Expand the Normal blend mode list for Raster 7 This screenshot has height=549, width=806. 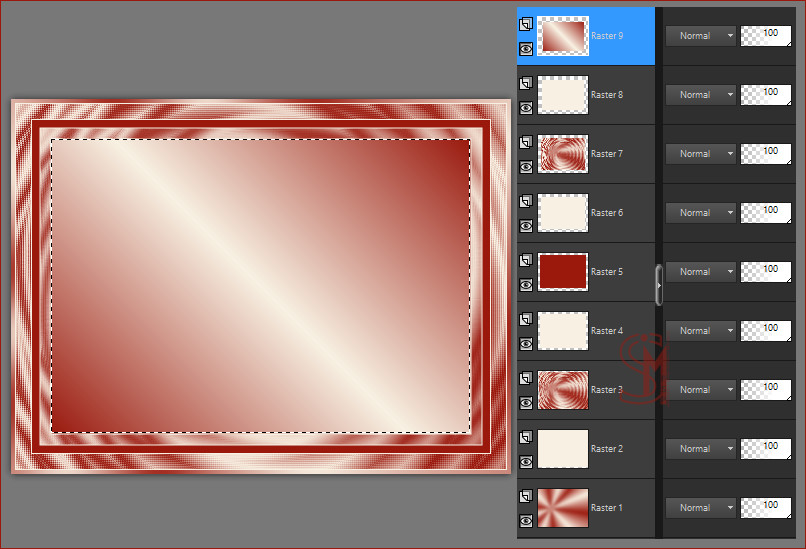(x=700, y=154)
